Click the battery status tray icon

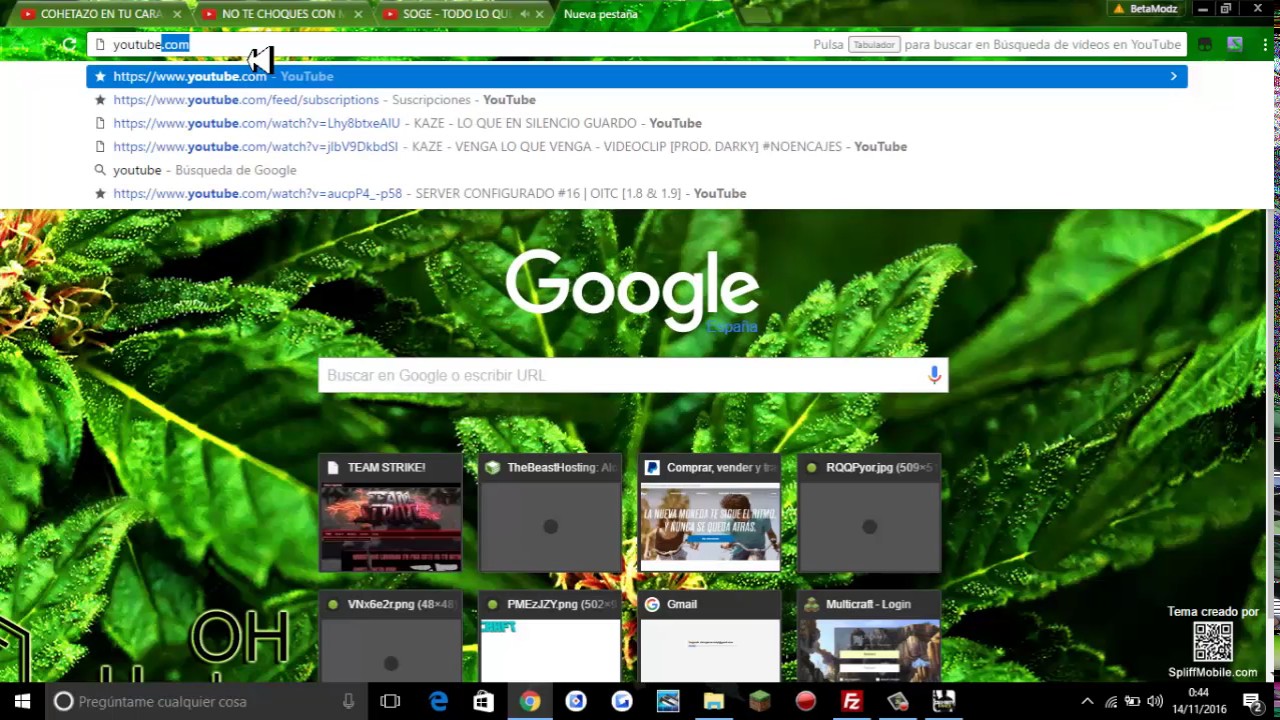(x=1133, y=701)
